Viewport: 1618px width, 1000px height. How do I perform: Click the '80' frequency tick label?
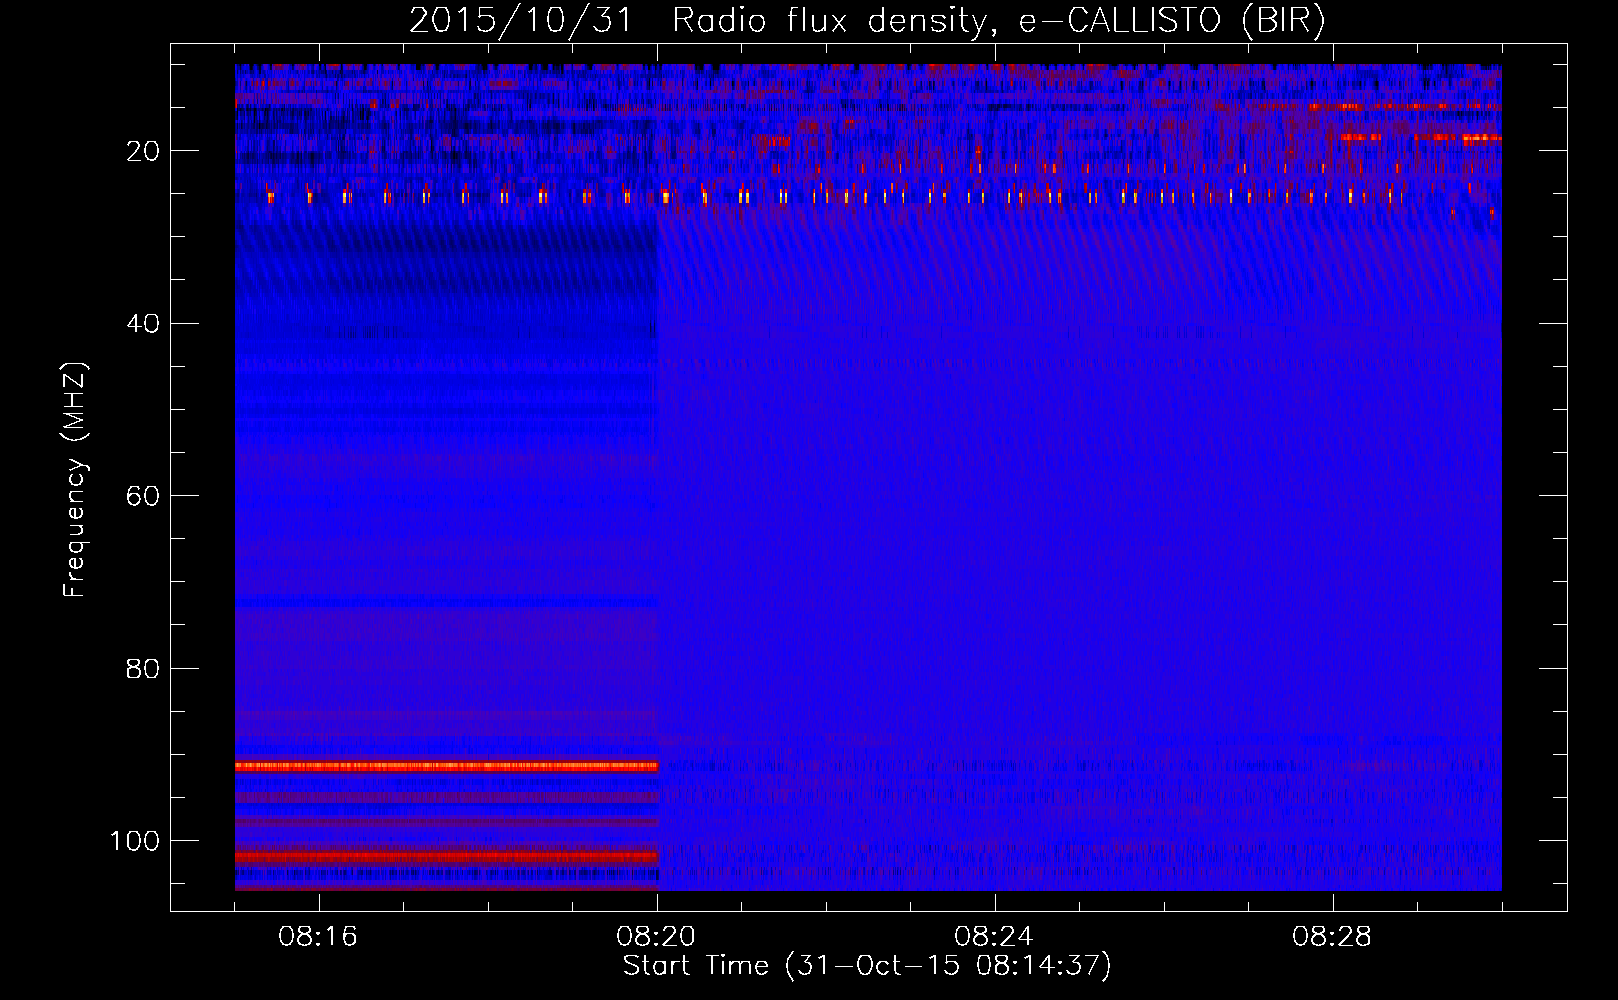pyautogui.click(x=143, y=669)
